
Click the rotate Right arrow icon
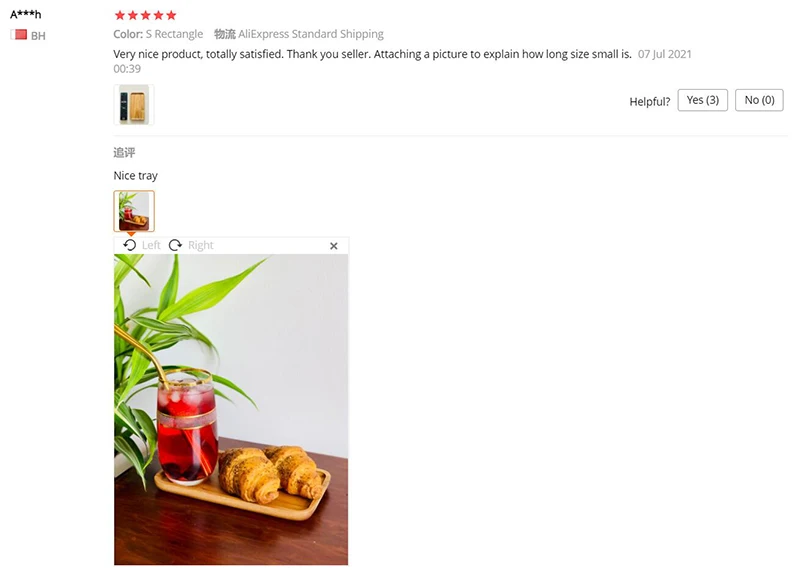(x=175, y=245)
